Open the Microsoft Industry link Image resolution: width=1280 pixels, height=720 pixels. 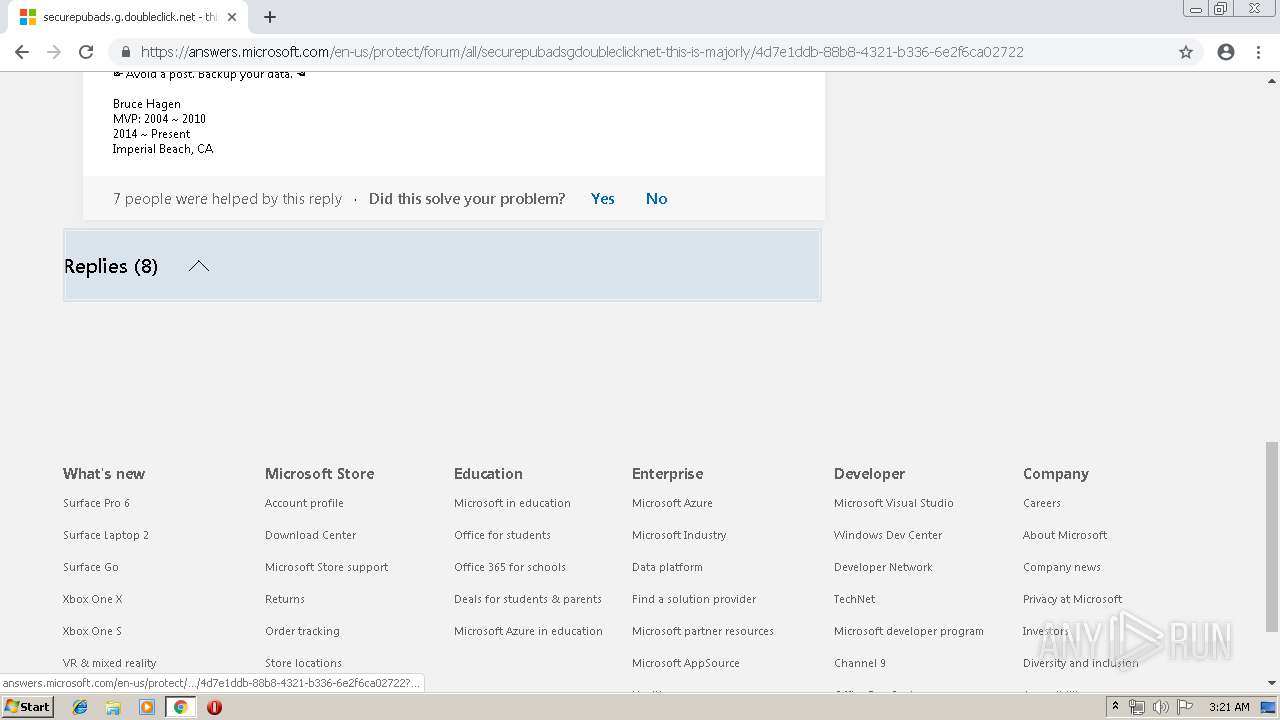679,535
